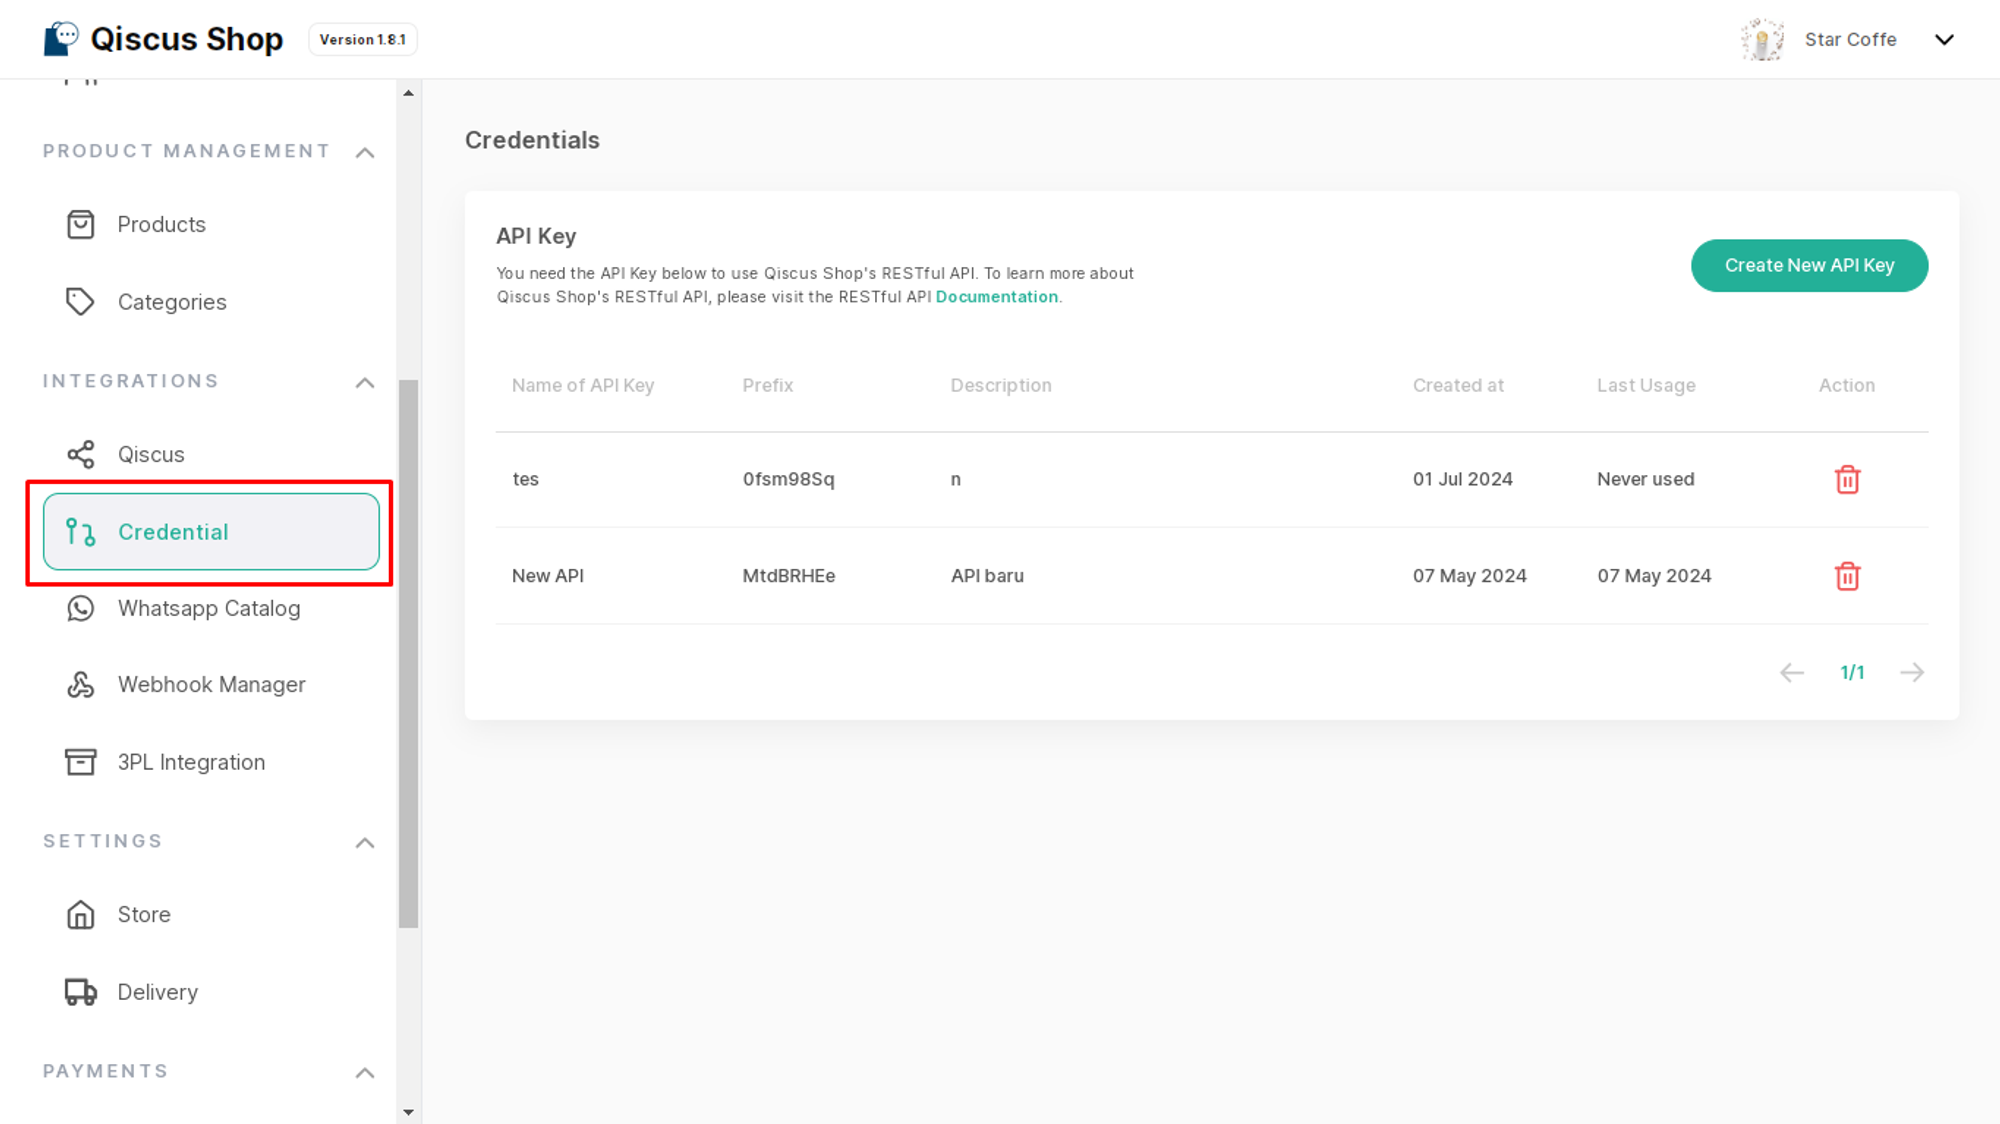Click the Star Coffe profile avatar
The width and height of the screenshot is (2000, 1124).
pyautogui.click(x=1762, y=40)
